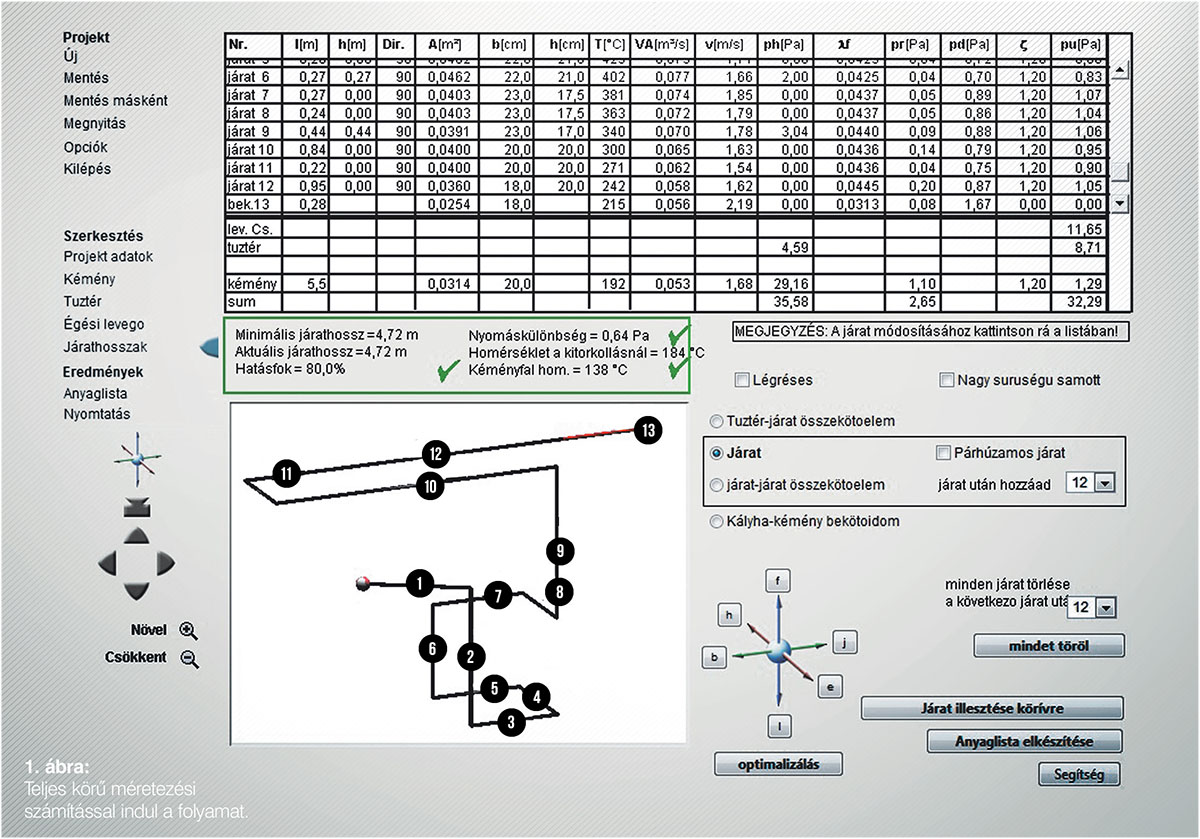This screenshot has height=839, width=1200.
Task: Click the 'e' direction button on axis widget
Action: [x=831, y=686]
